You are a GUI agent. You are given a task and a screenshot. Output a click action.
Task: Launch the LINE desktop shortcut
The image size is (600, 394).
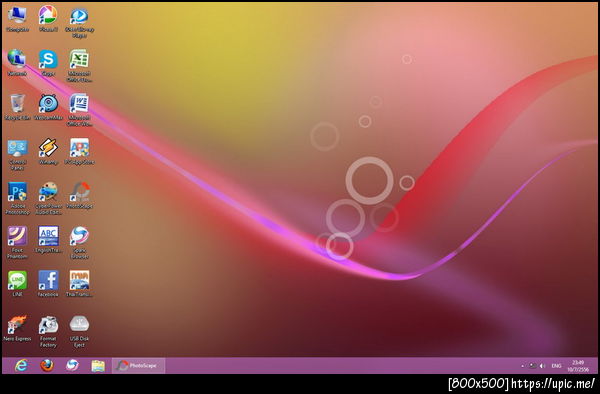[x=17, y=283]
